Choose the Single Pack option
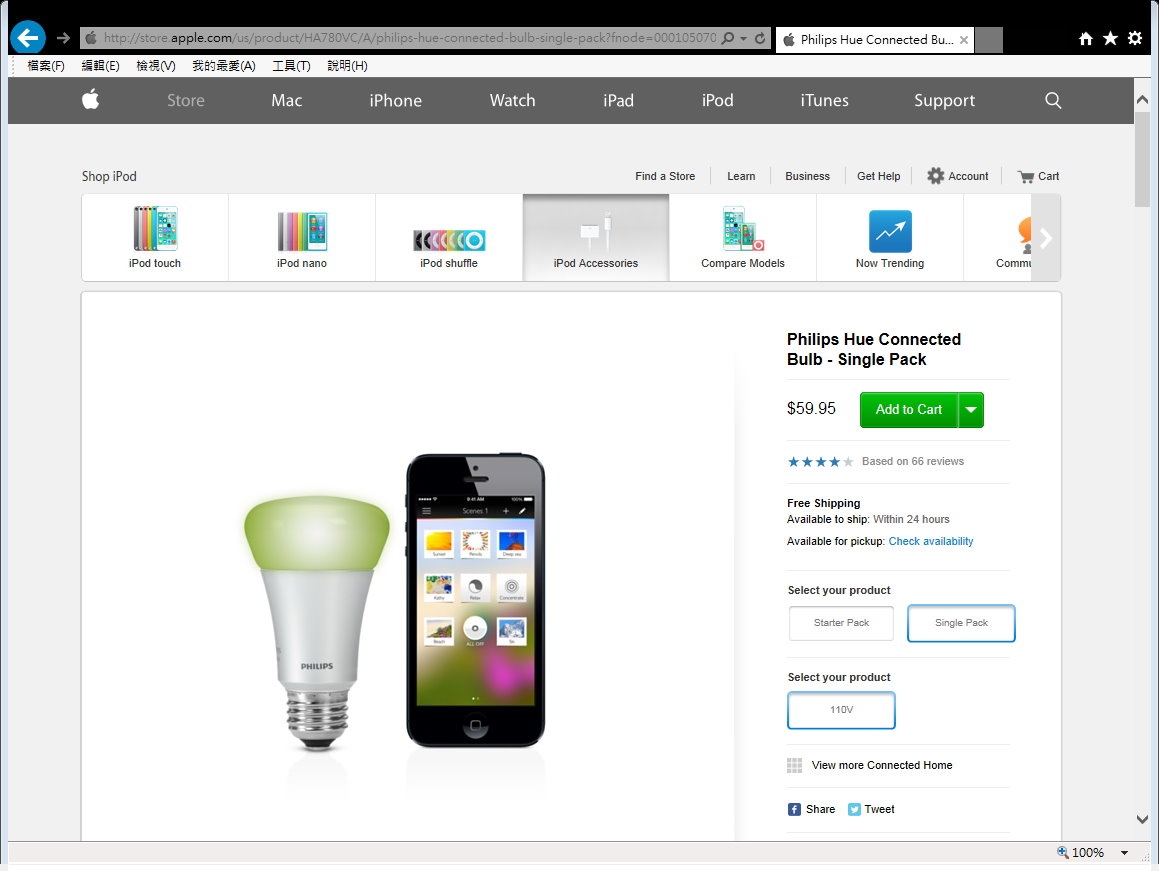The height and width of the screenshot is (871, 1159). click(x=961, y=623)
